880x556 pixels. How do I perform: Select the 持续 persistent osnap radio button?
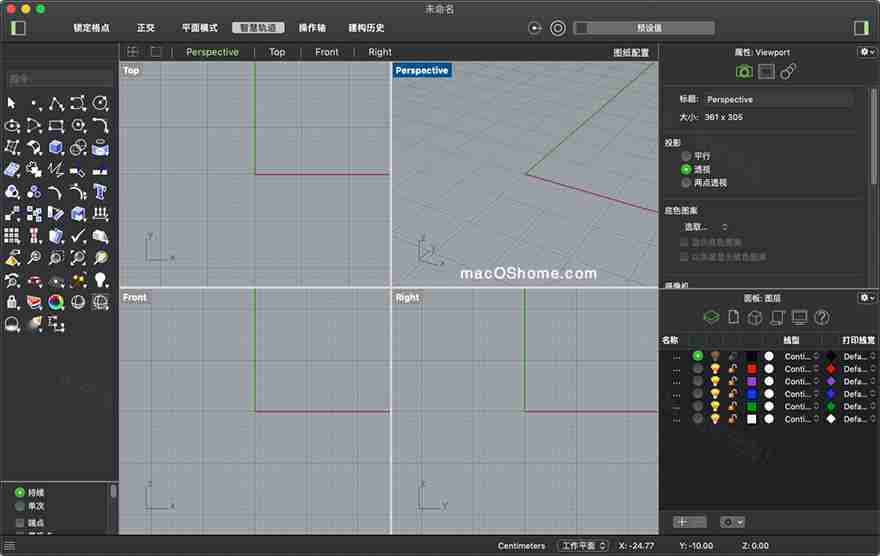tap(20, 493)
